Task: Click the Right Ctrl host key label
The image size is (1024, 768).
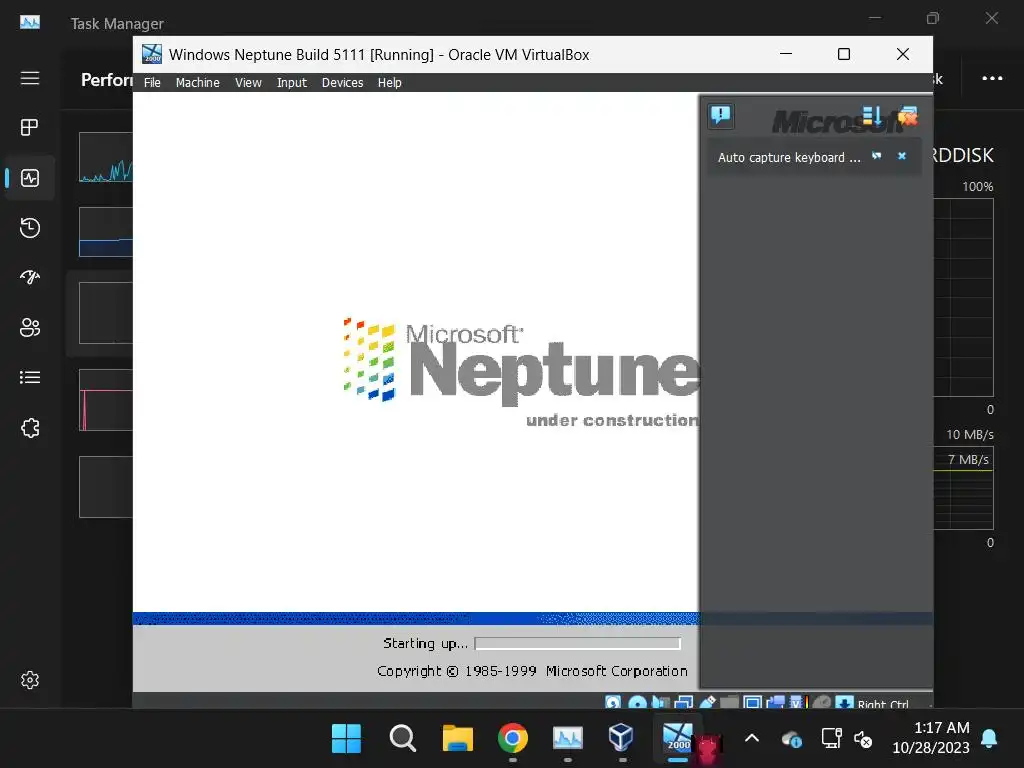Action: 883,704
